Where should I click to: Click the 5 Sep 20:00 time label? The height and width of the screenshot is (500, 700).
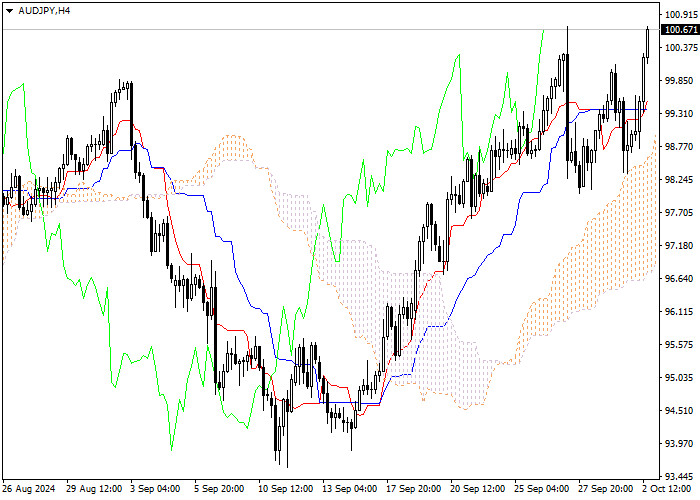pos(219,489)
